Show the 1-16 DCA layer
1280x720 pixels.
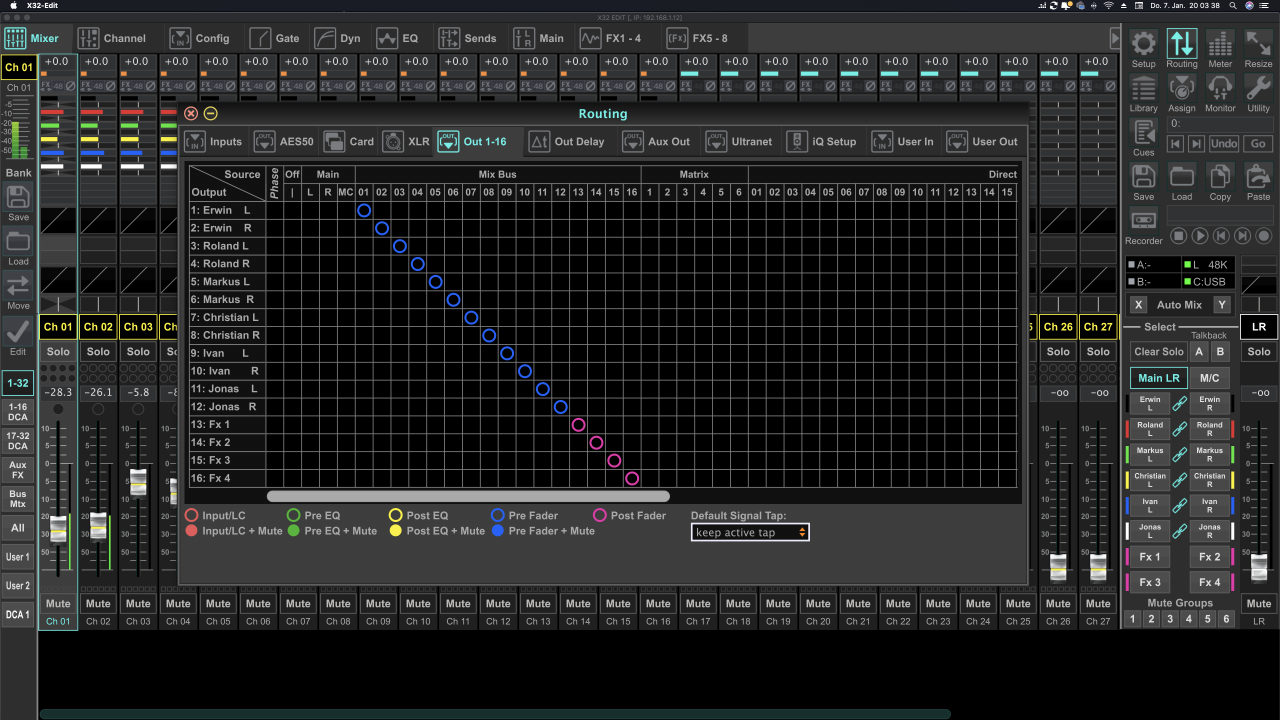click(18, 412)
